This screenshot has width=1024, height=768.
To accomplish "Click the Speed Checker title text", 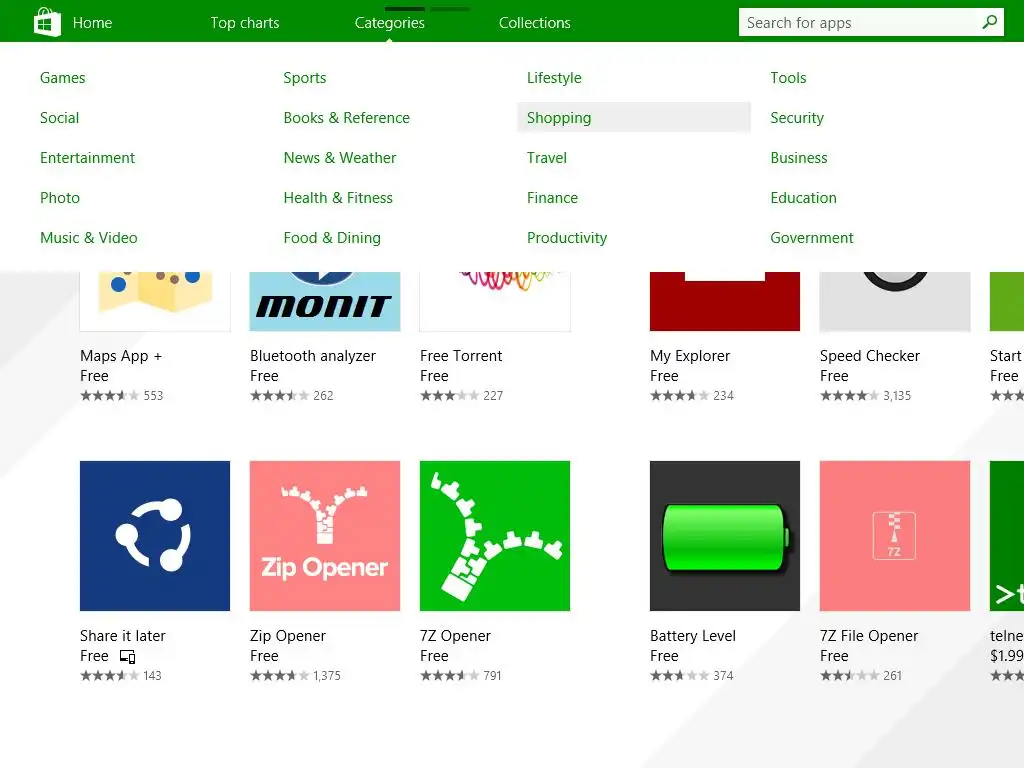I will [x=869, y=356].
